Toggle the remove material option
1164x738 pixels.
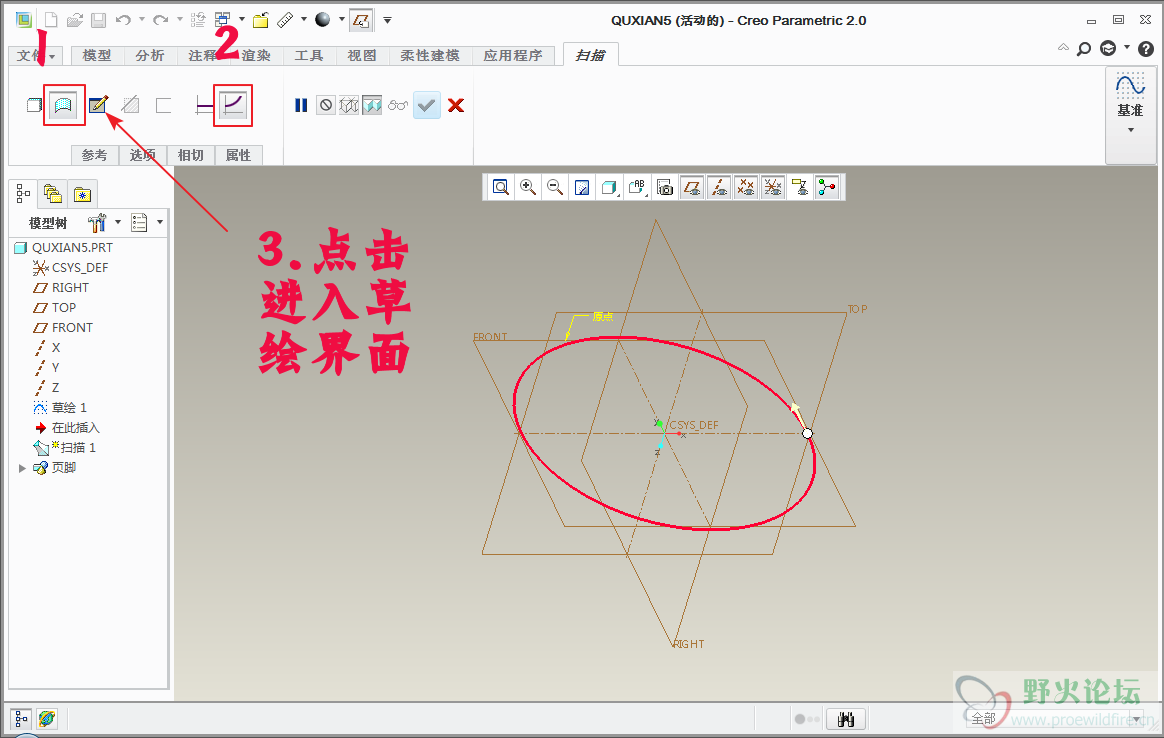tap(131, 105)
